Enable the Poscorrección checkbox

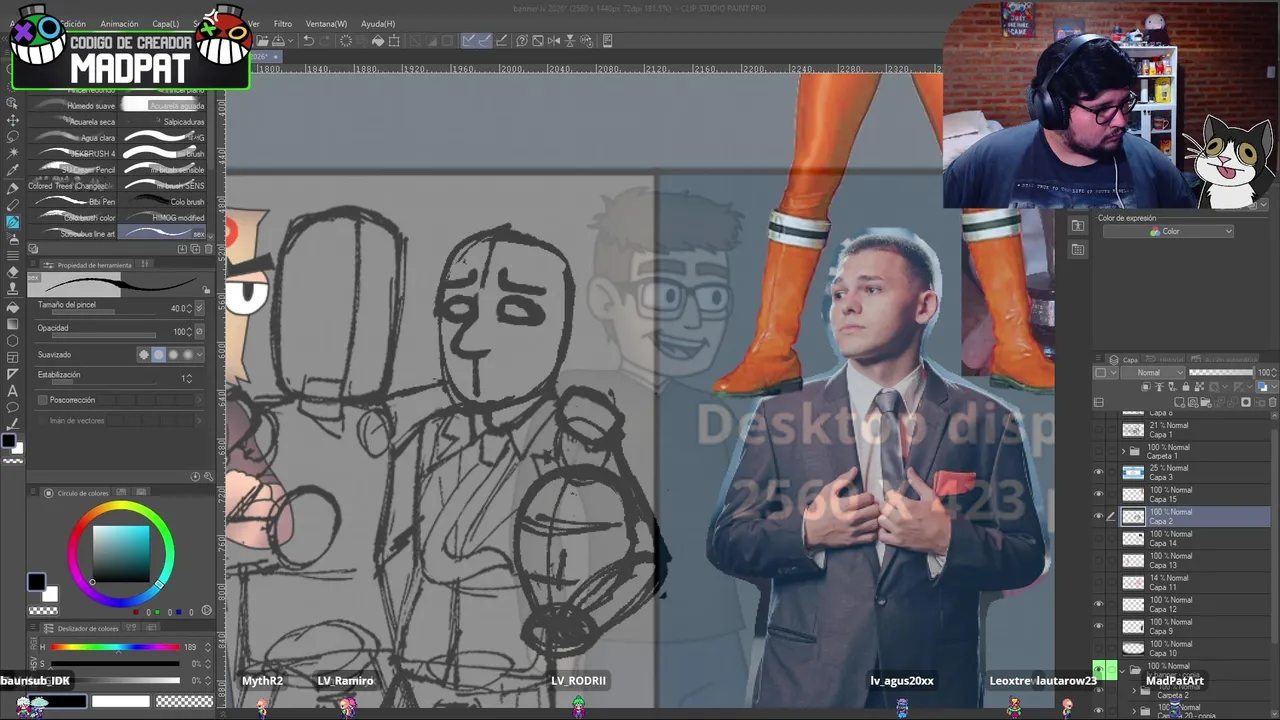(42, 399)
